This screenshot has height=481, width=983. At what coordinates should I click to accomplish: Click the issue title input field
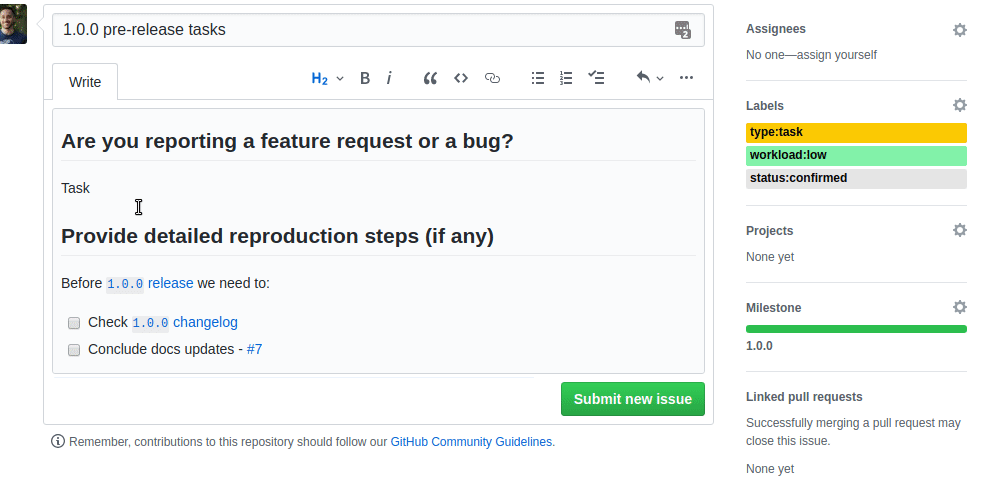(x=378, y=30)
